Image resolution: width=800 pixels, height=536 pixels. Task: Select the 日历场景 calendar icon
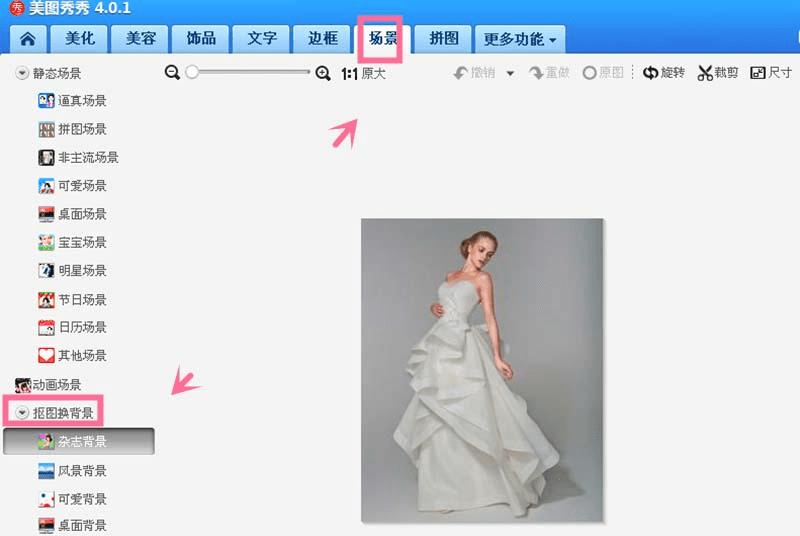pos(46,327)
